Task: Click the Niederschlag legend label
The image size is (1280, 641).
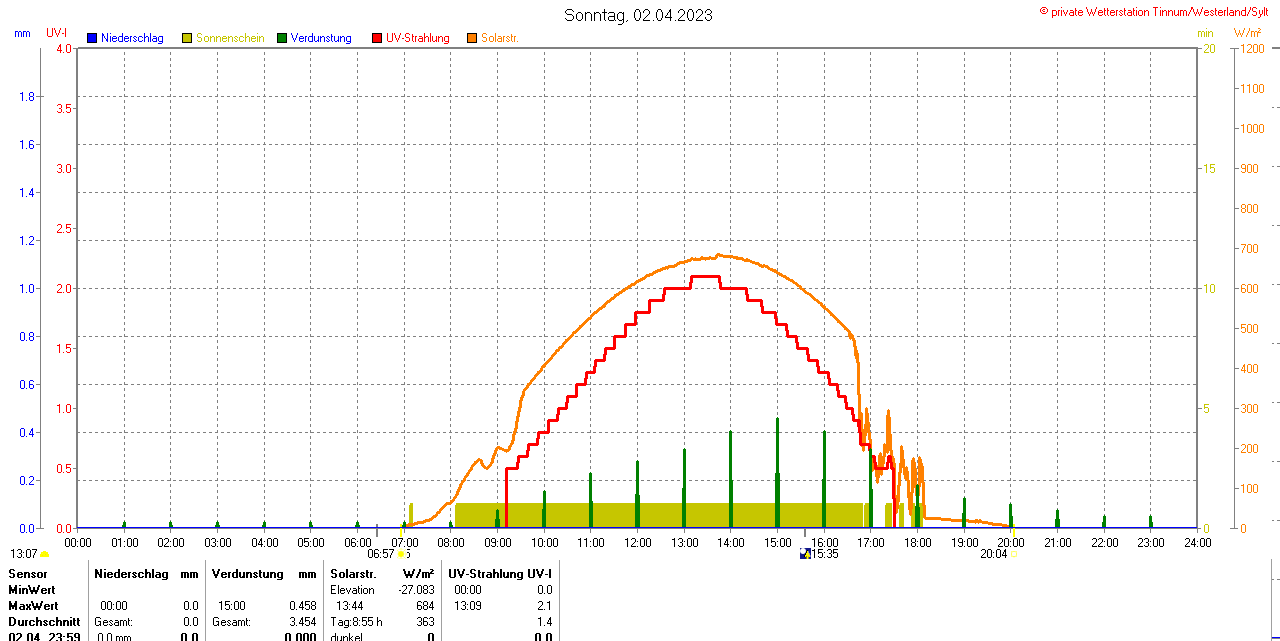Action: pyautogui.click(x=132, y=38)
